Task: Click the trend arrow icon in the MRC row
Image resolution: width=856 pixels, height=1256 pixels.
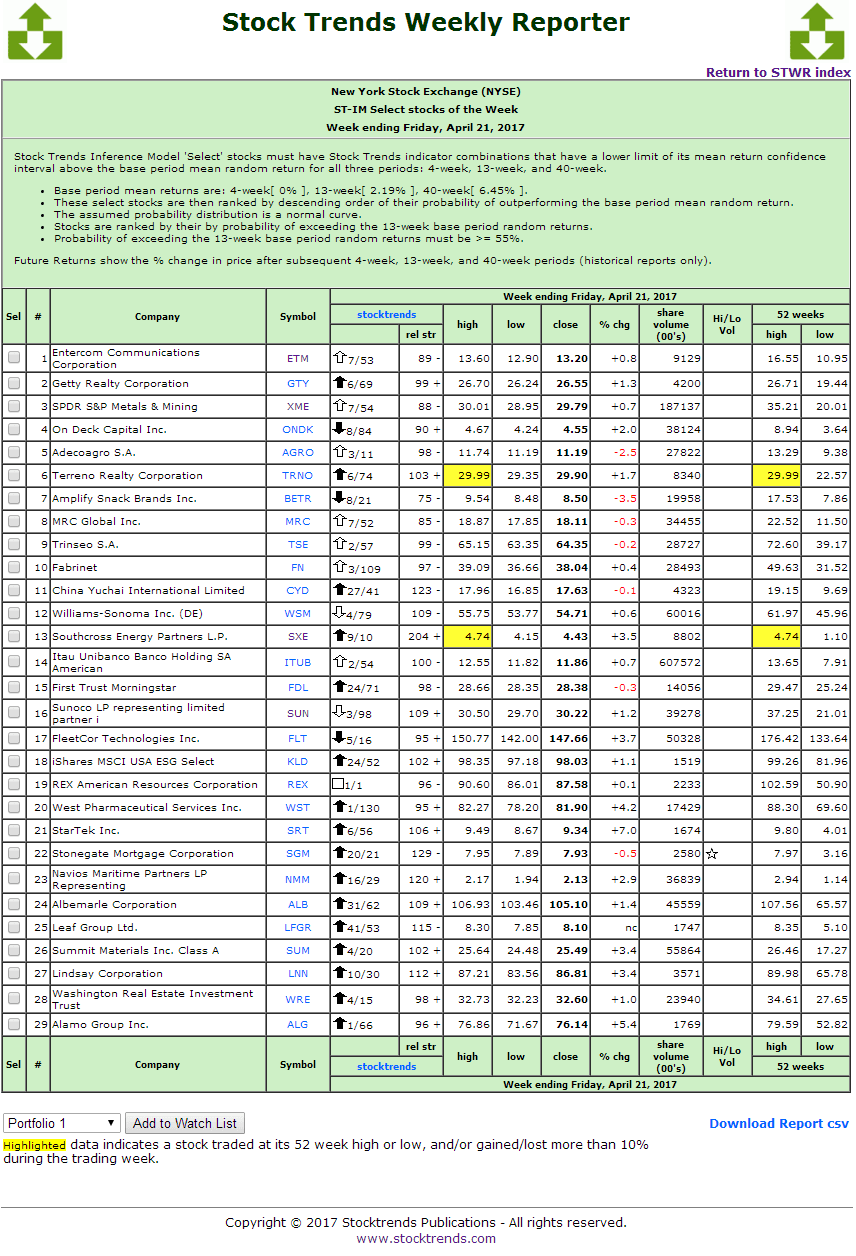Action: tap(339, 521)
